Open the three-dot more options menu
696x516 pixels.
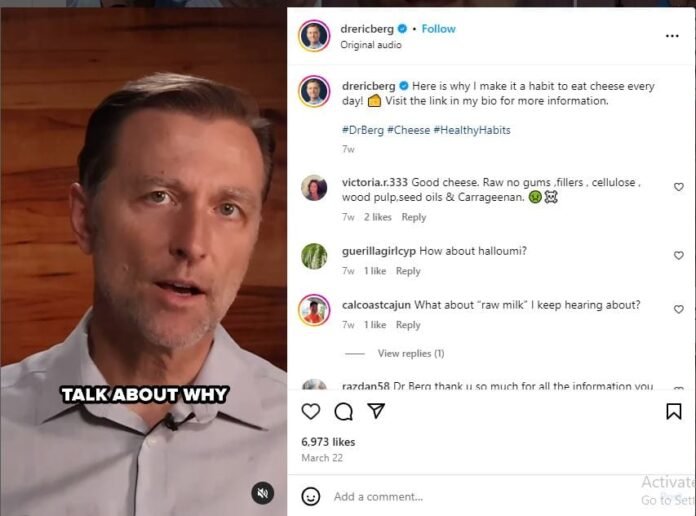(672, 36)
